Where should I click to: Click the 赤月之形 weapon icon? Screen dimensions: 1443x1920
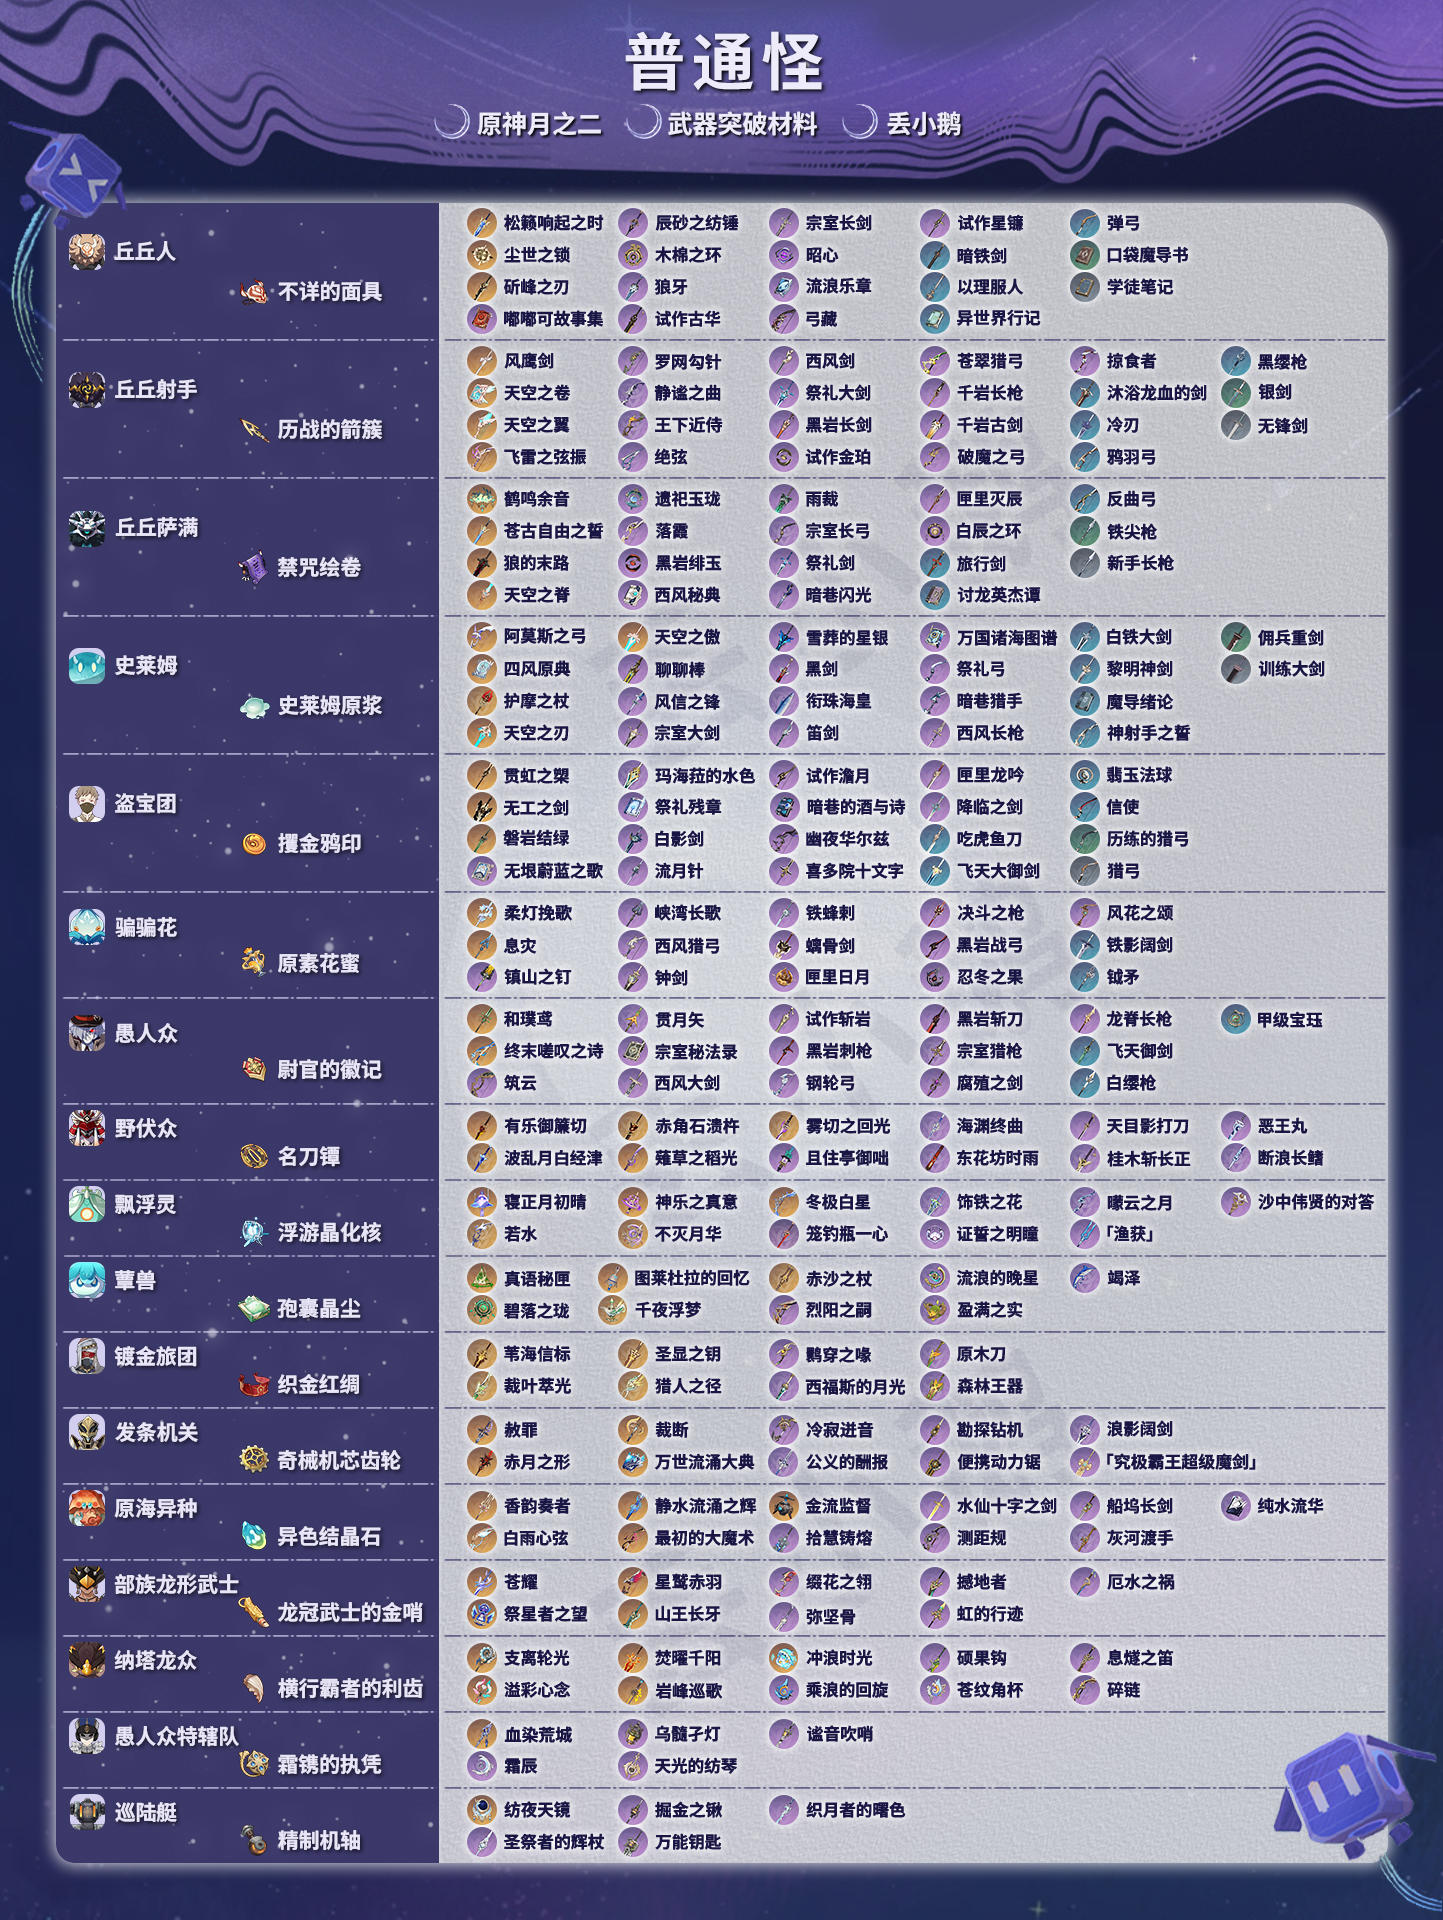coord(482,1462)
